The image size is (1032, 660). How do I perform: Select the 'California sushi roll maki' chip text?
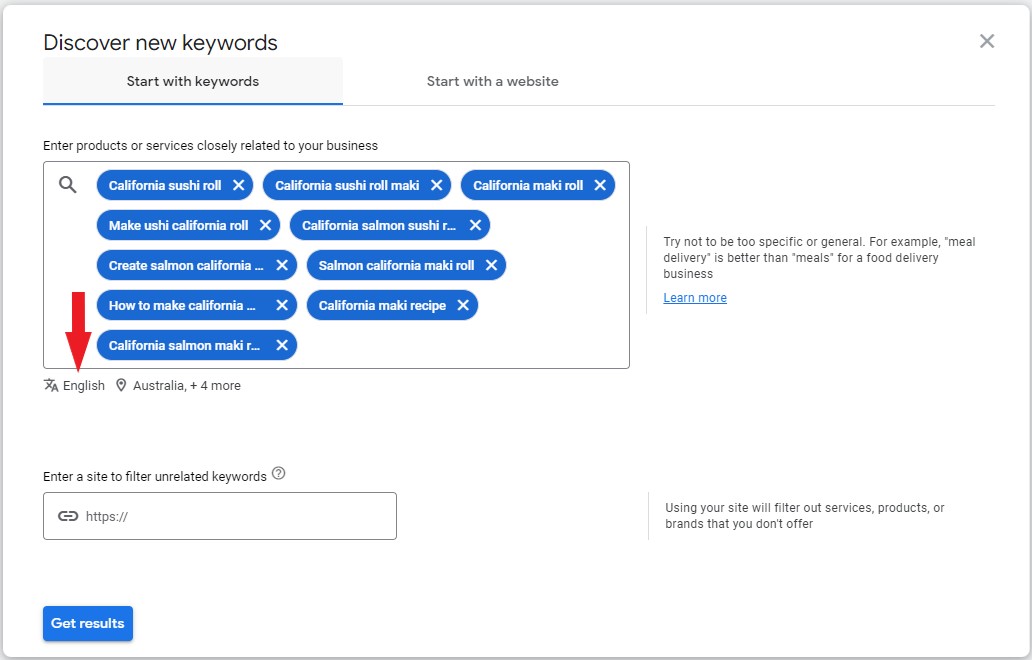pyautogui.click(x=347, y=186)
